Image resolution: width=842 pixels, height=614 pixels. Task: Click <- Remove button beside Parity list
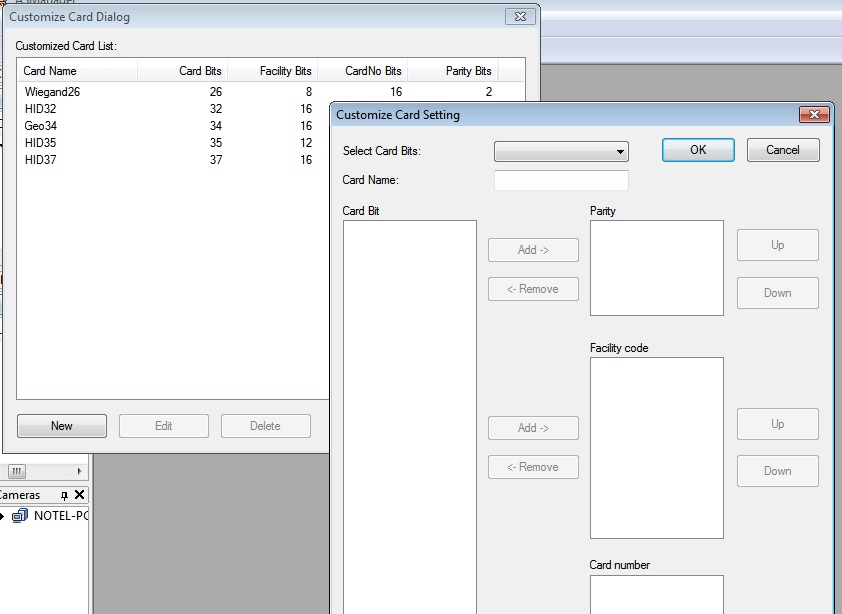pos(533,289)
